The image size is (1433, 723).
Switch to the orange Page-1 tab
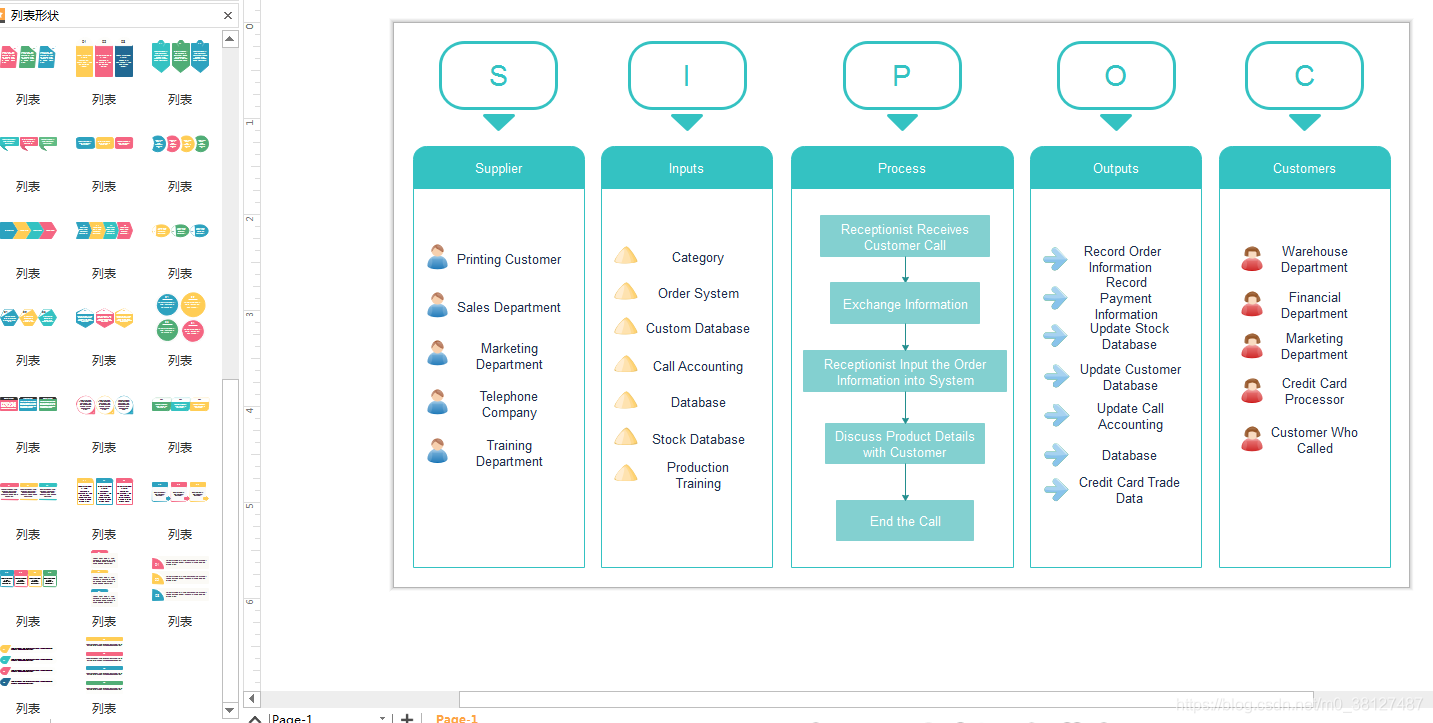click(x=457, y=718)
